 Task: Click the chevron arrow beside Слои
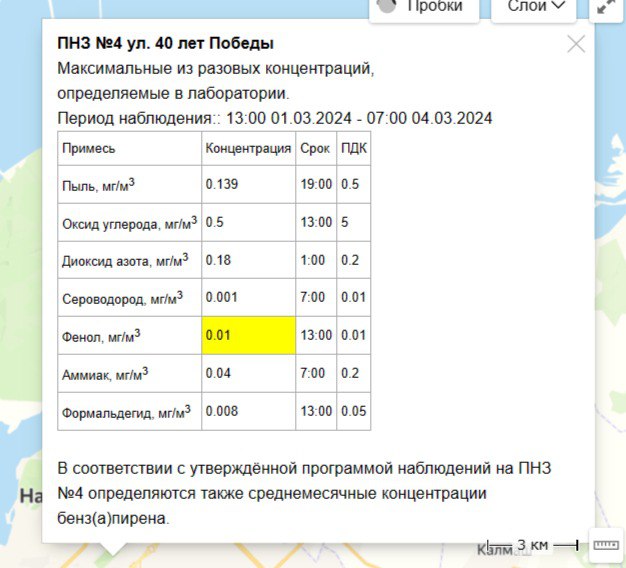coord(558,7)
